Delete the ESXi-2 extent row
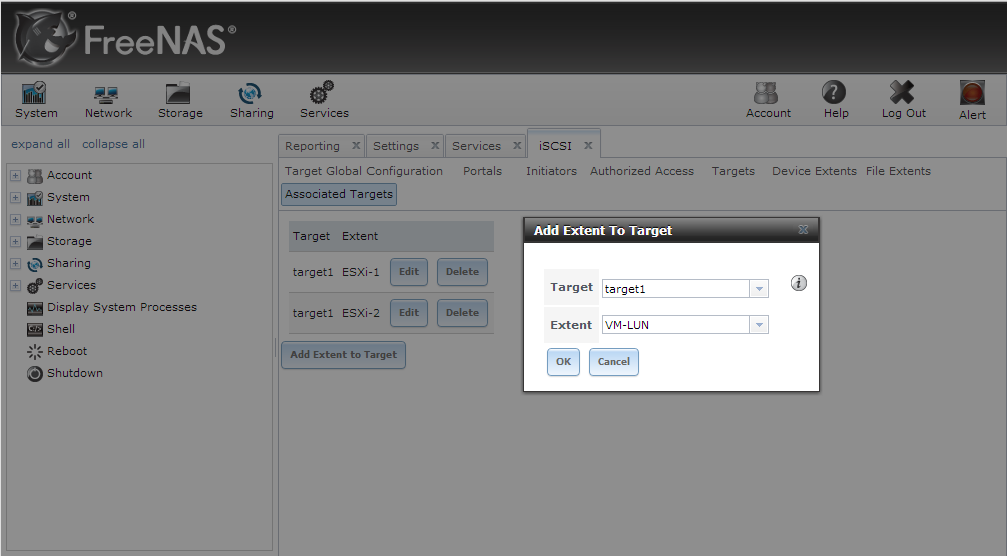The height and width of the screenshot is (556, 1007). click(x=462, y=313)
